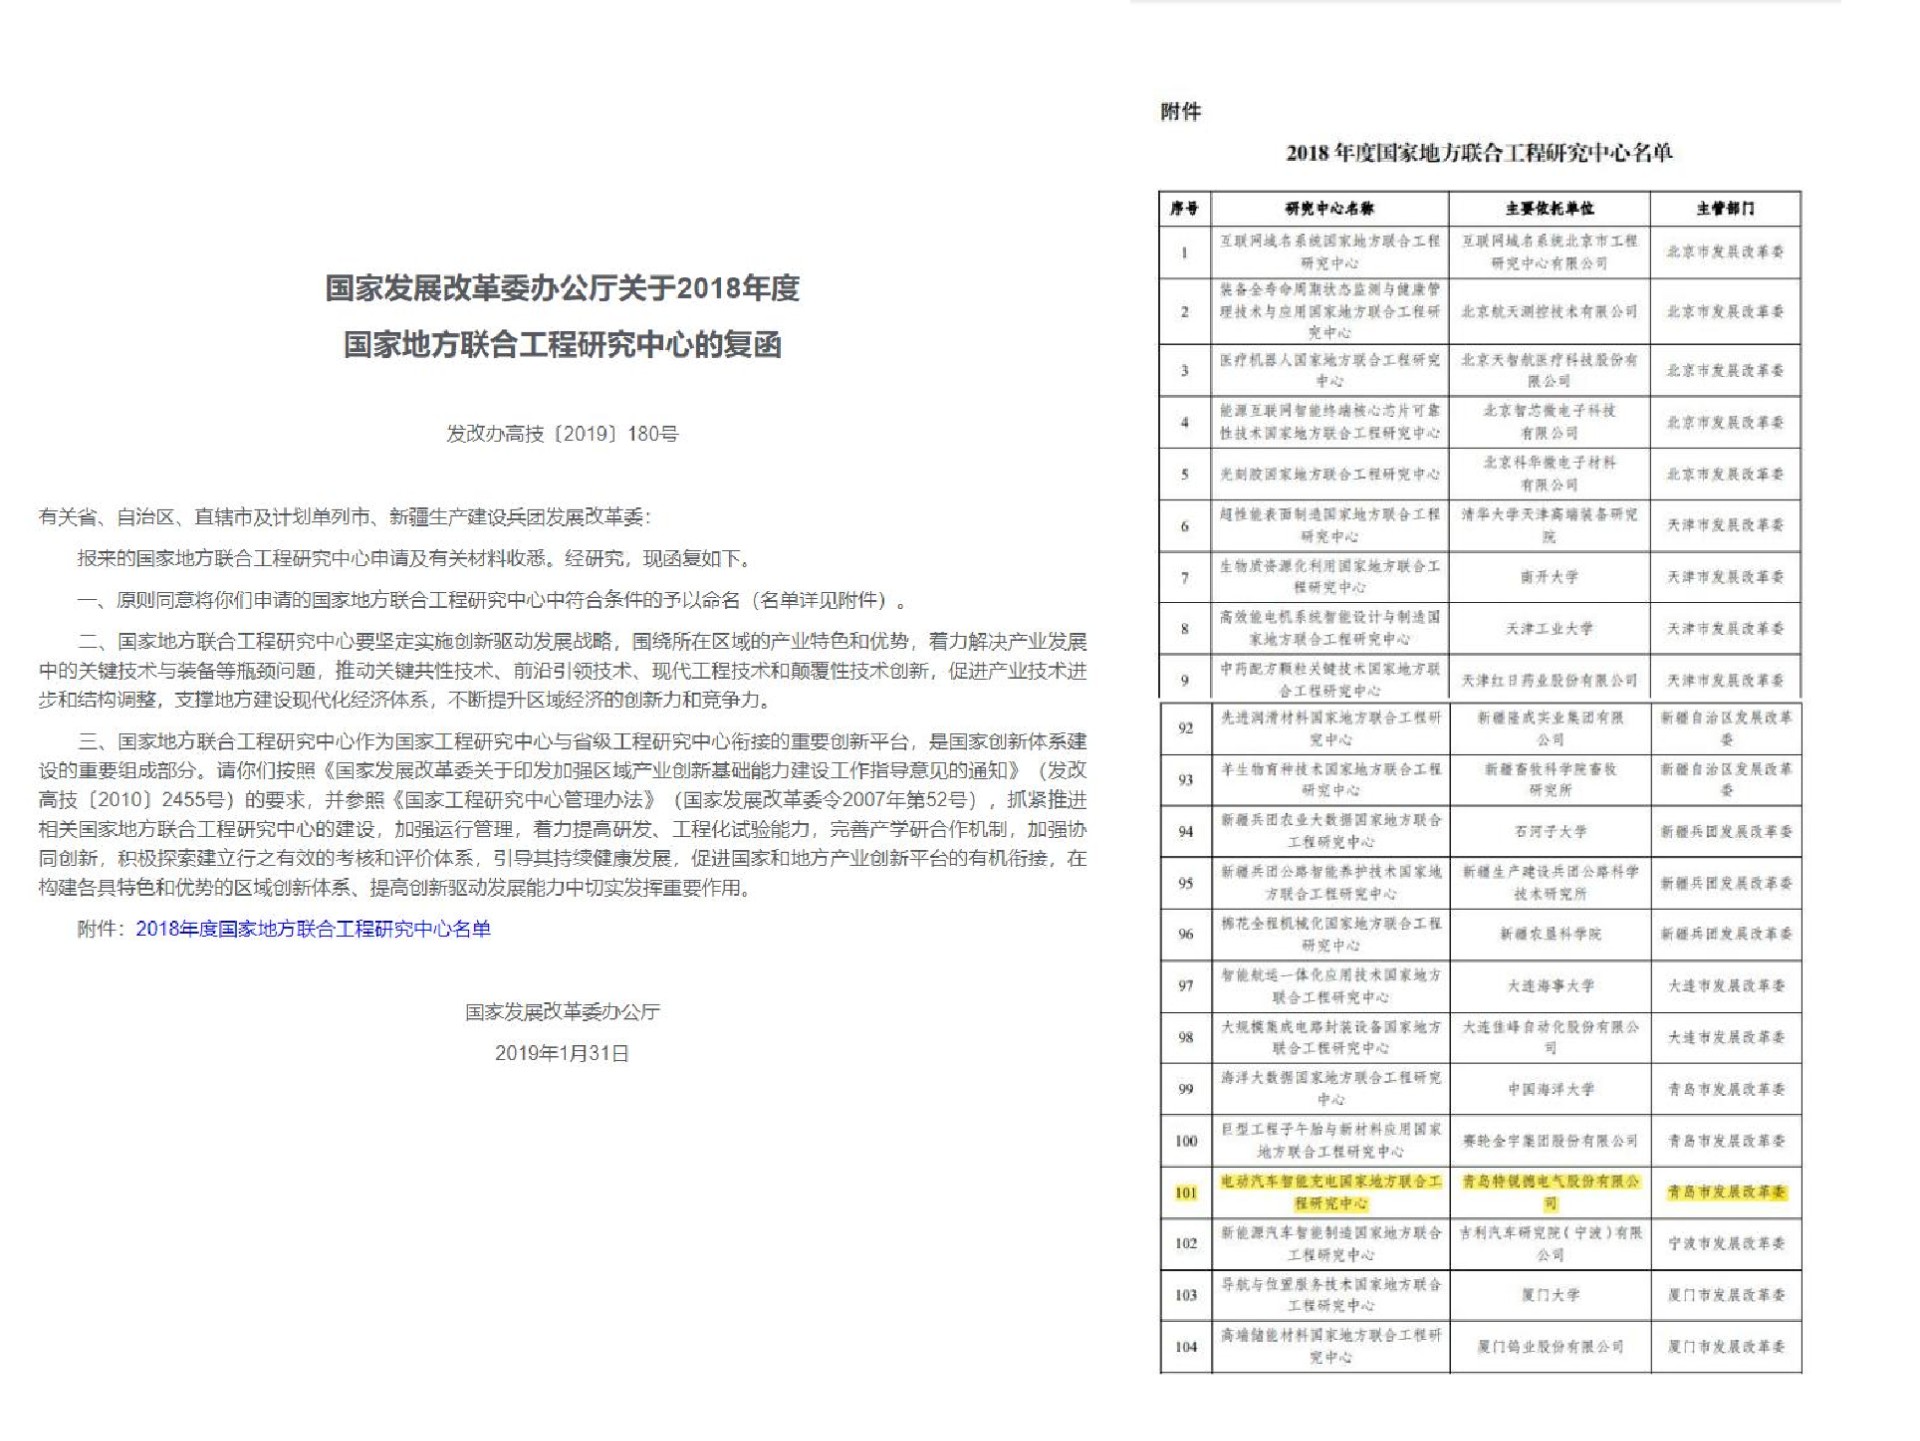This screenshot has height=1441, width=1920.
Task: Click the 附件 heading above the table
Action: (x=1180, y=112)
